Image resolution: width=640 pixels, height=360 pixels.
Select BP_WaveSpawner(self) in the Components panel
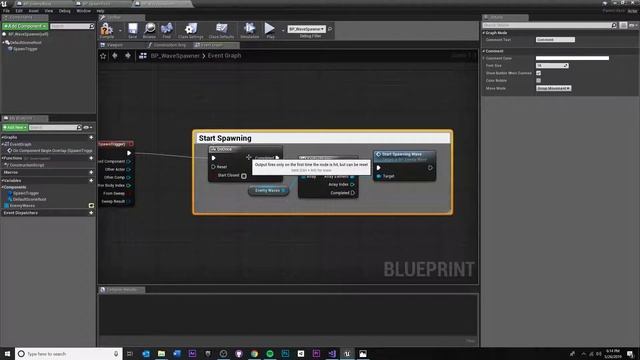(28, 34)
